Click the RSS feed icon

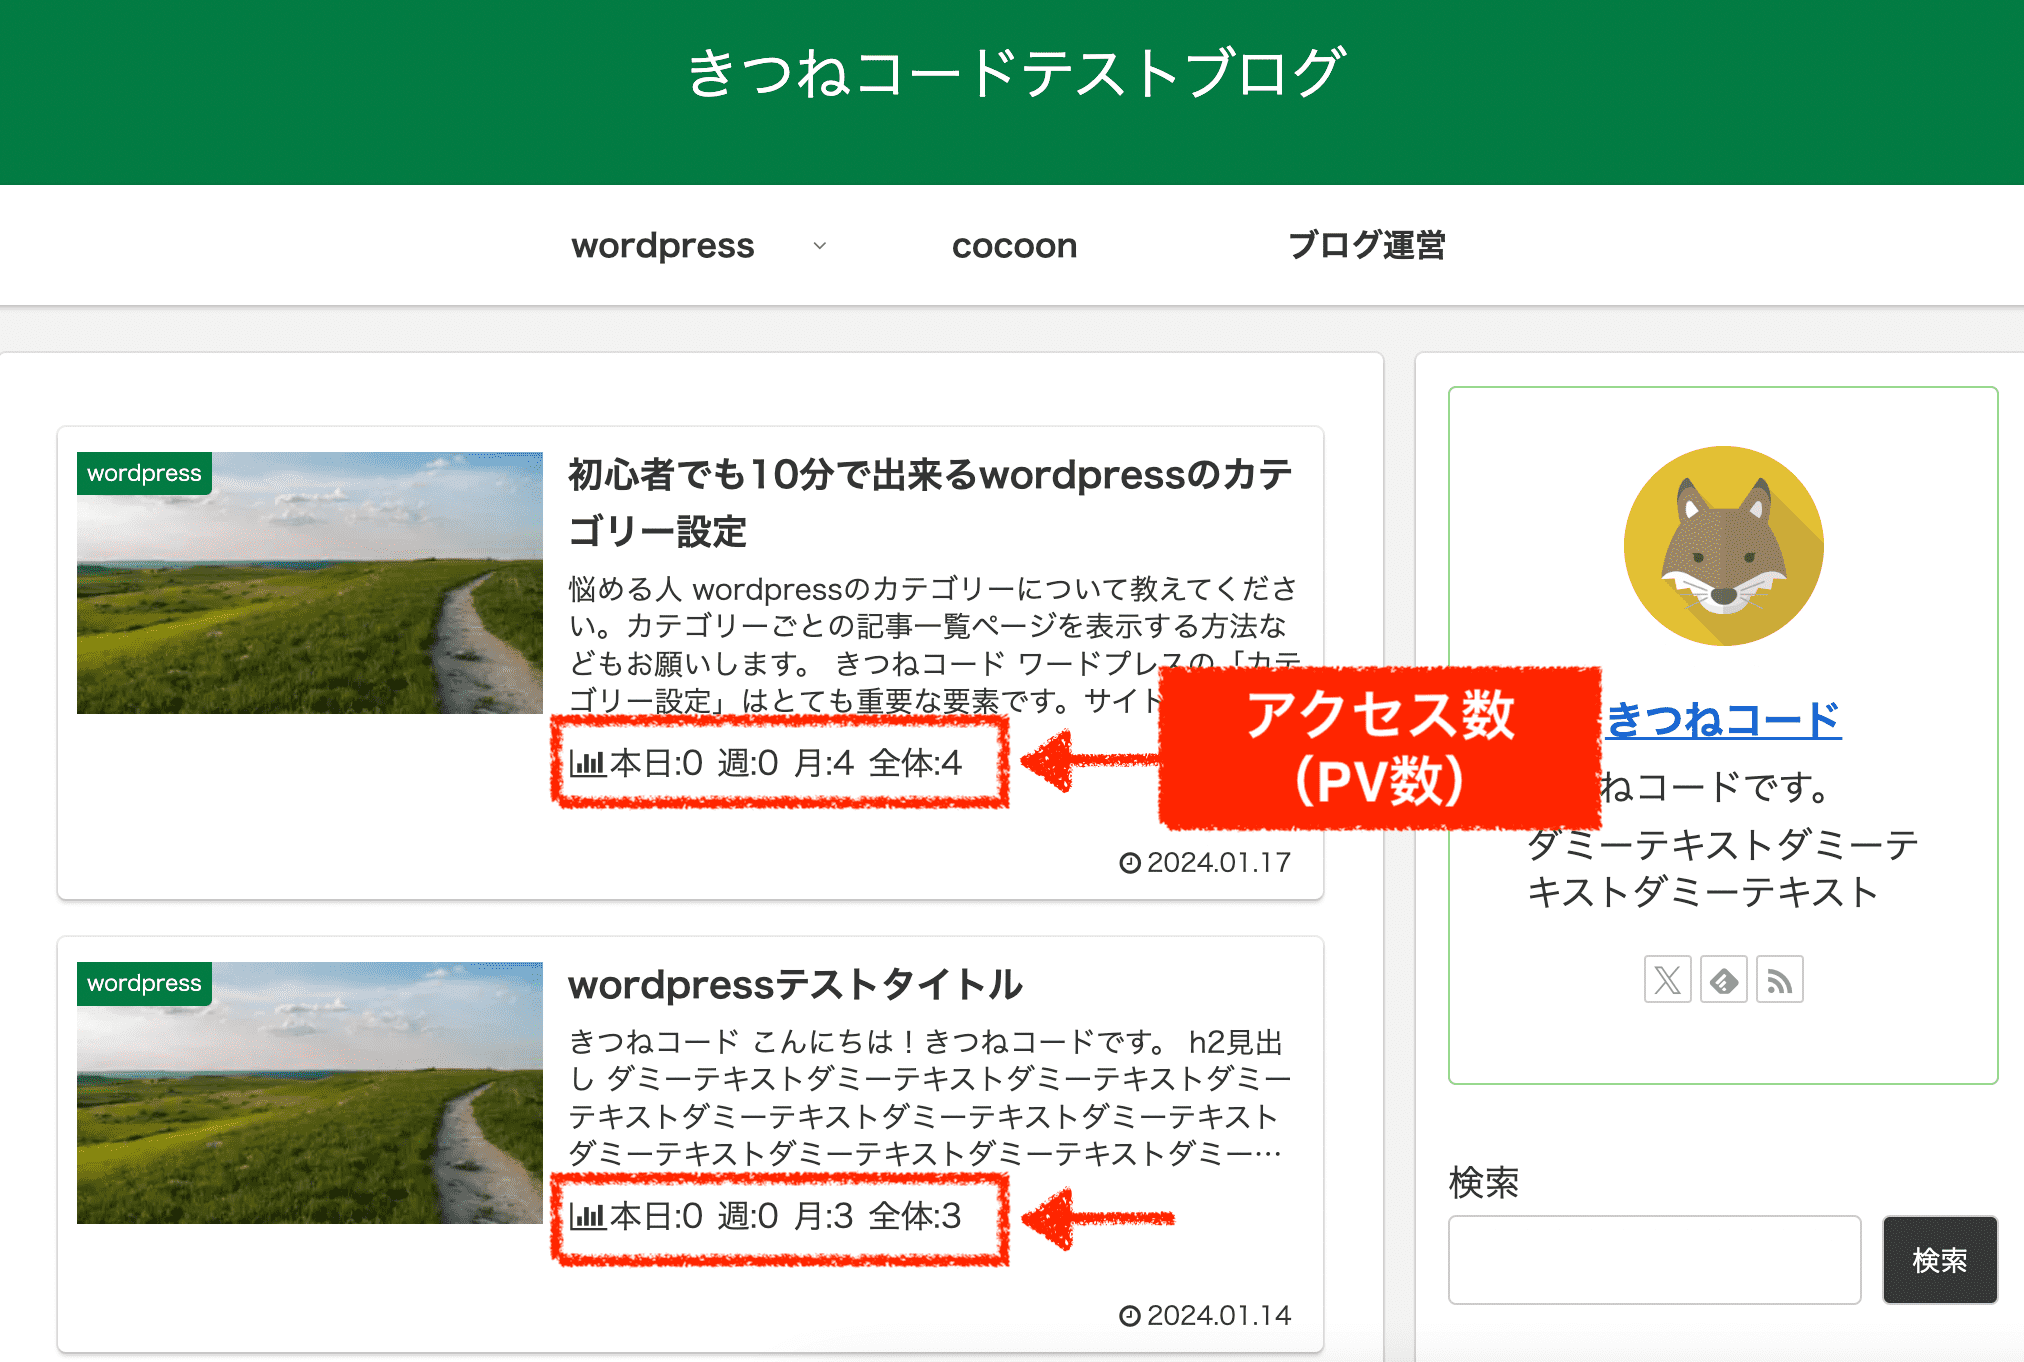point(1779,980)
